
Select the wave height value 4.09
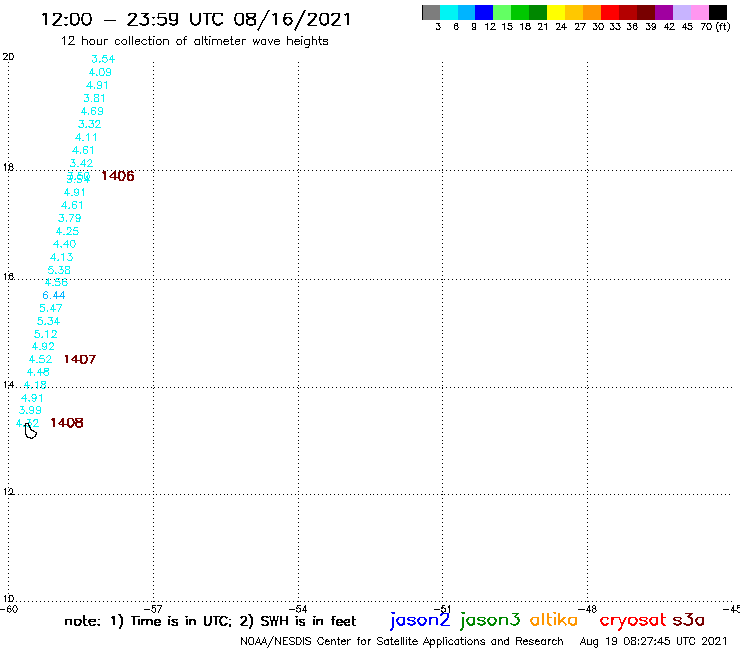[x=100, y=72]
